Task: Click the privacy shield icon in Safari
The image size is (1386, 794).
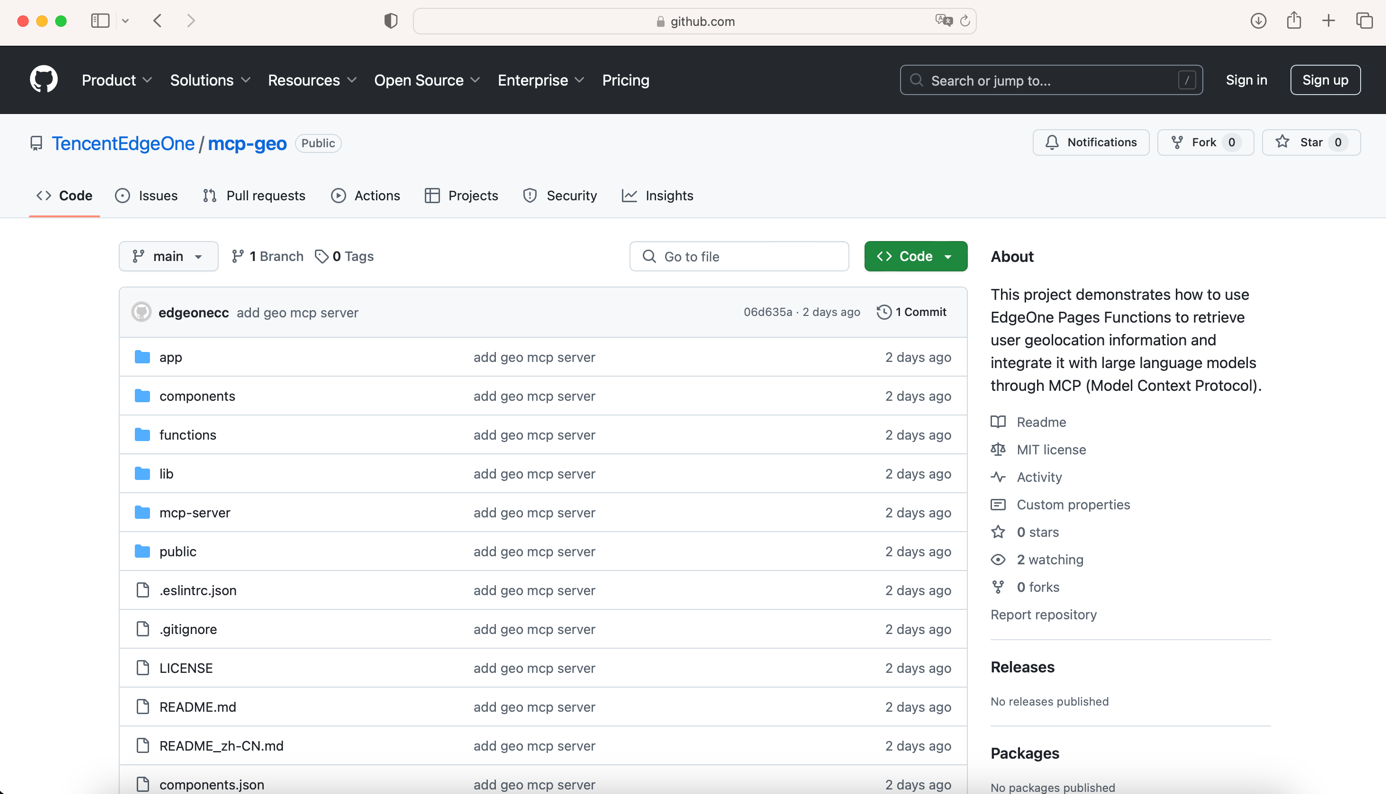Action: coord(391,21)
